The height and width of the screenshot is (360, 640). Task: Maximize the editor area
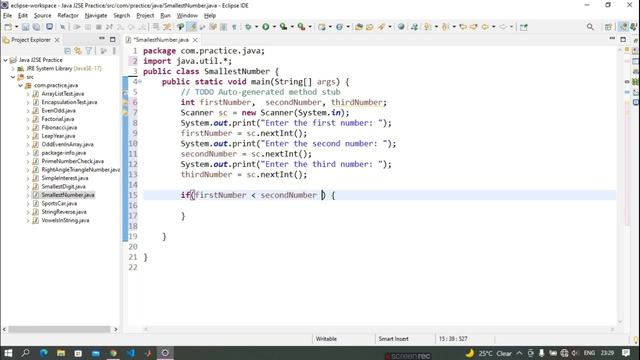coord(623,39)
